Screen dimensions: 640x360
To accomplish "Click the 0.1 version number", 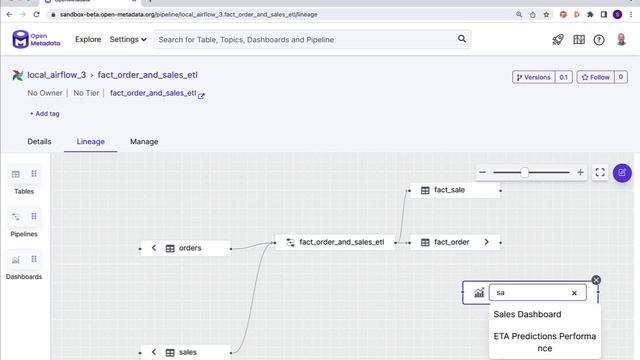I will point(563,77).
